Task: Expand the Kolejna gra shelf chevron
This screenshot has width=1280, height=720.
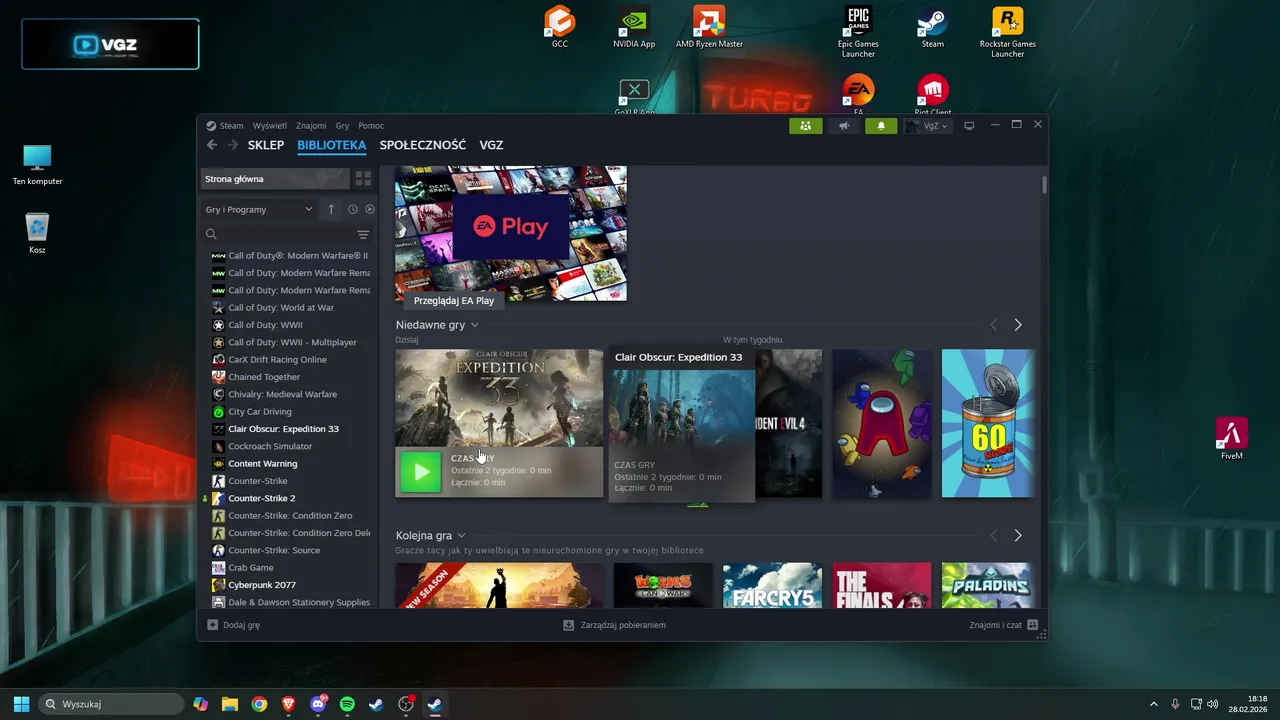Action: click(461, 536)
